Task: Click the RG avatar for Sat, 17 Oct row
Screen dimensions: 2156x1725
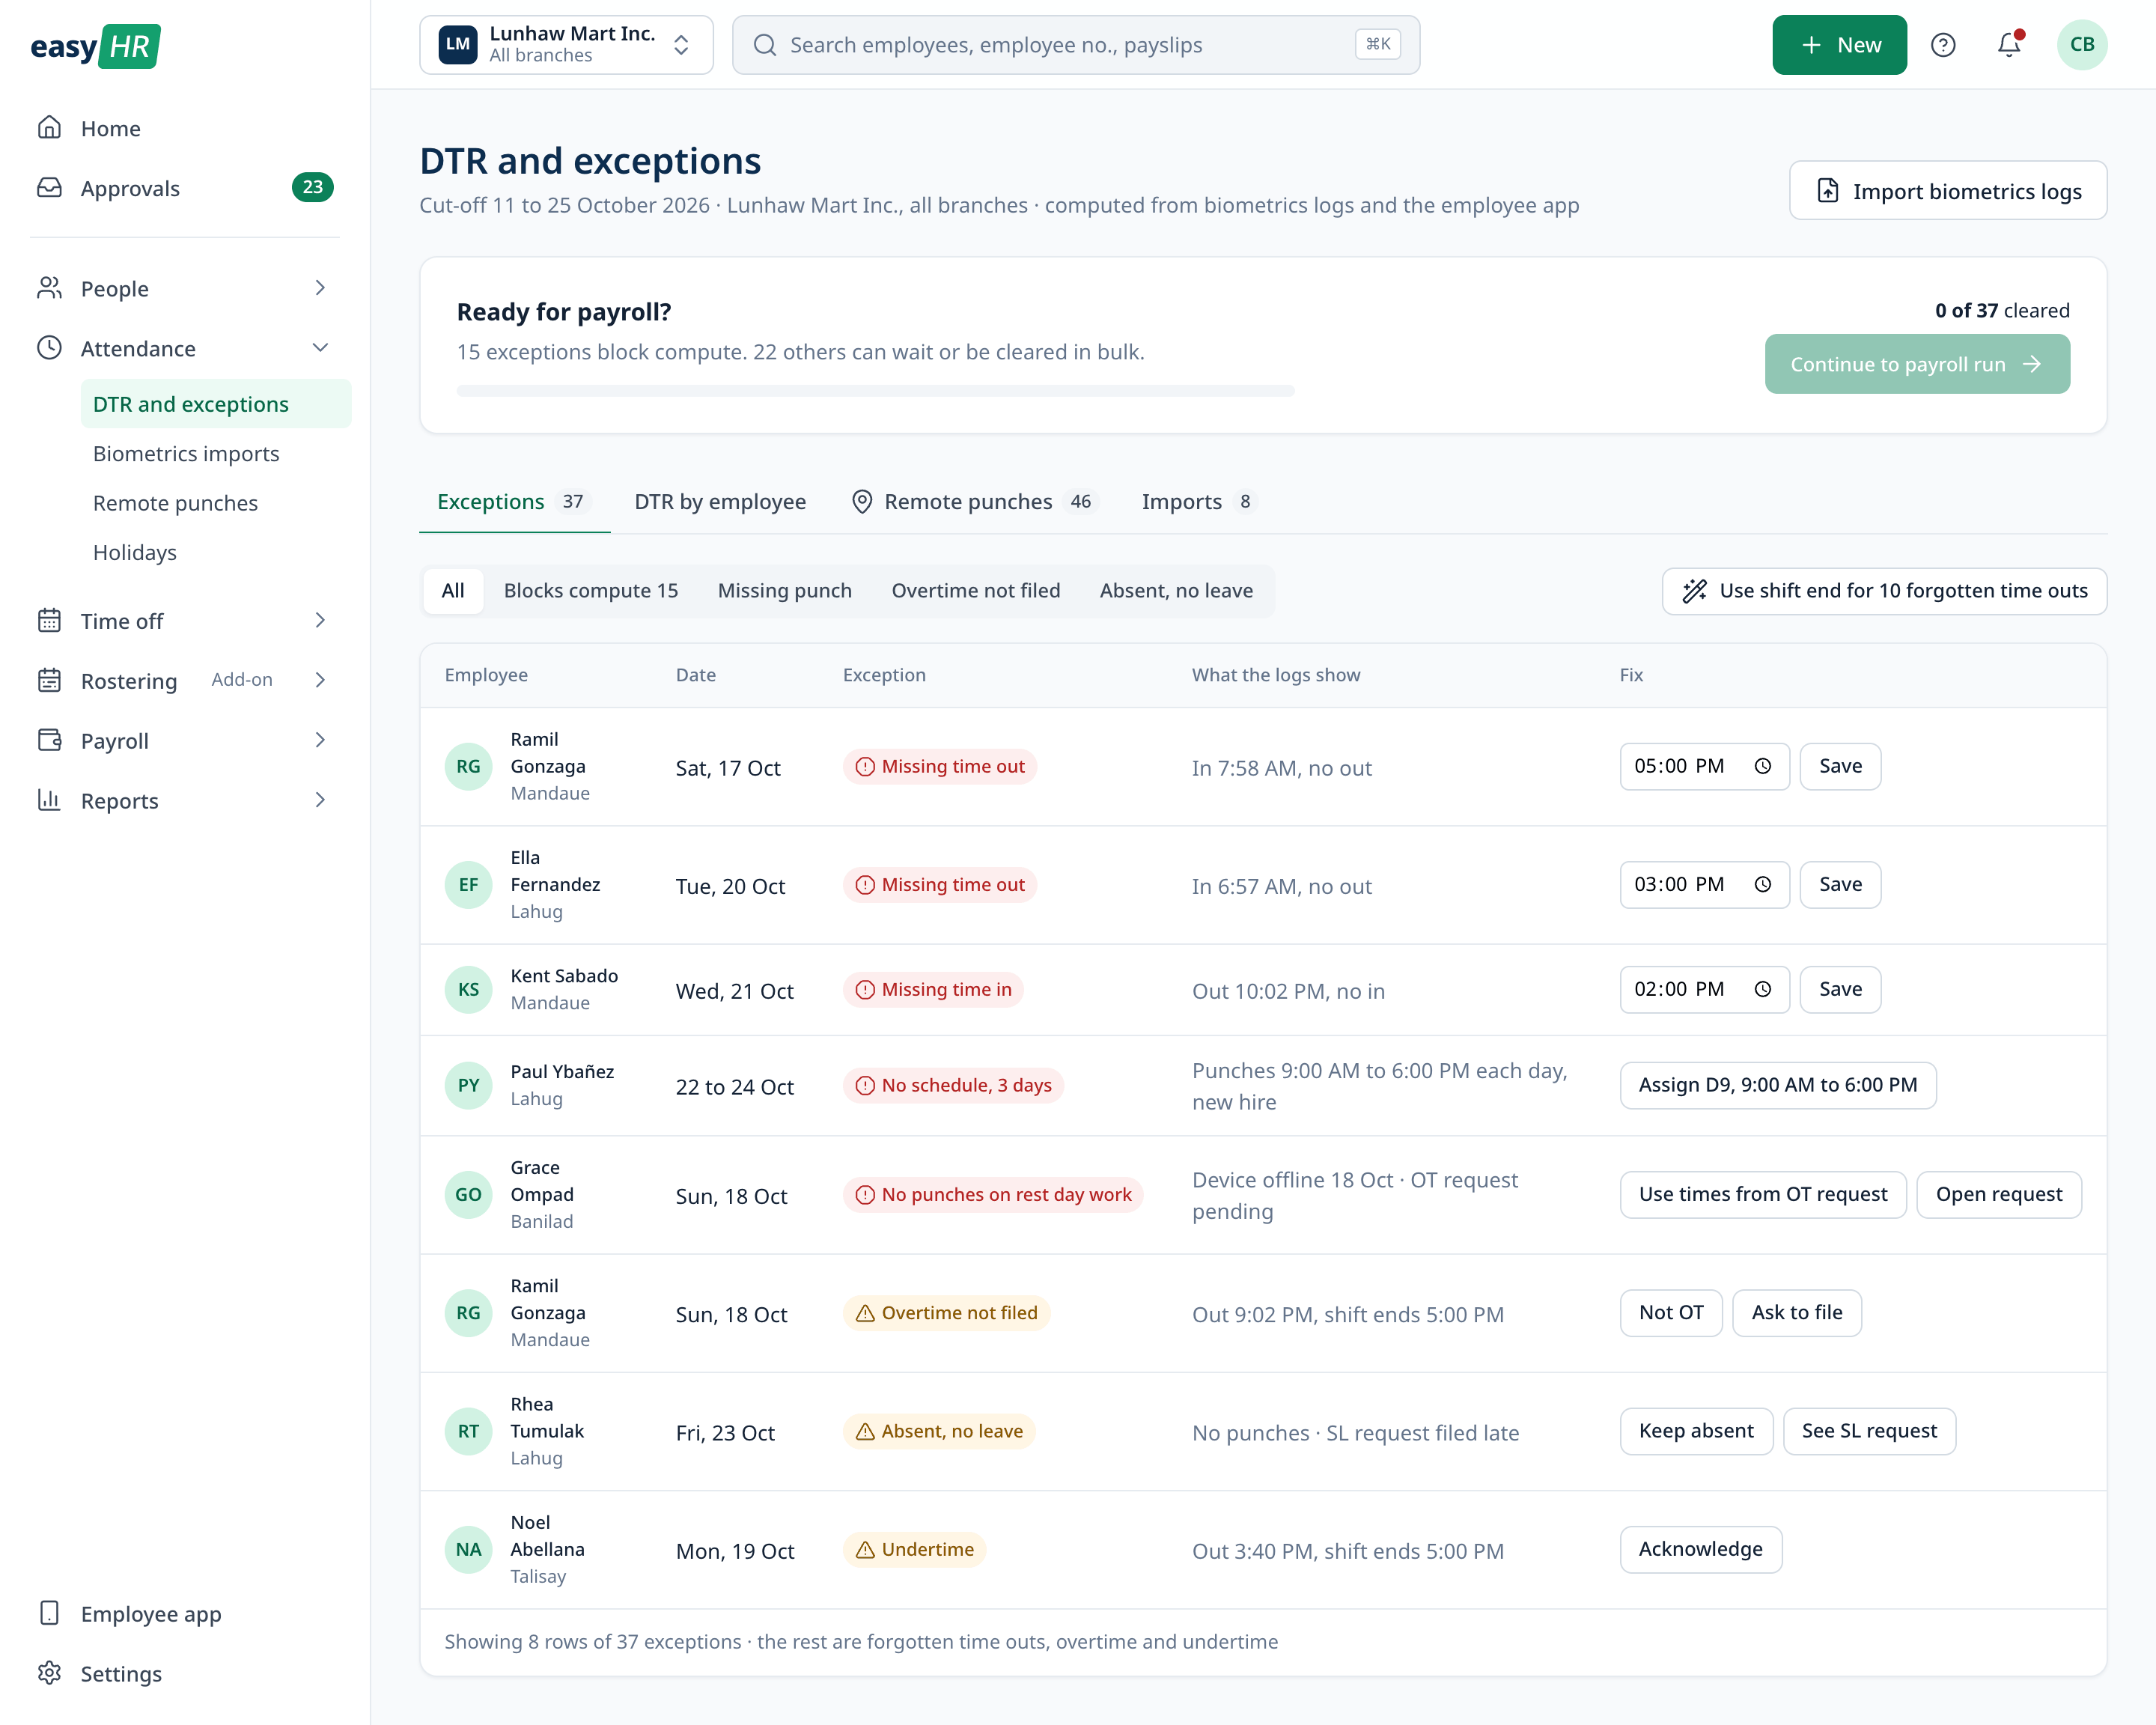Action: (x=468, y=767)
